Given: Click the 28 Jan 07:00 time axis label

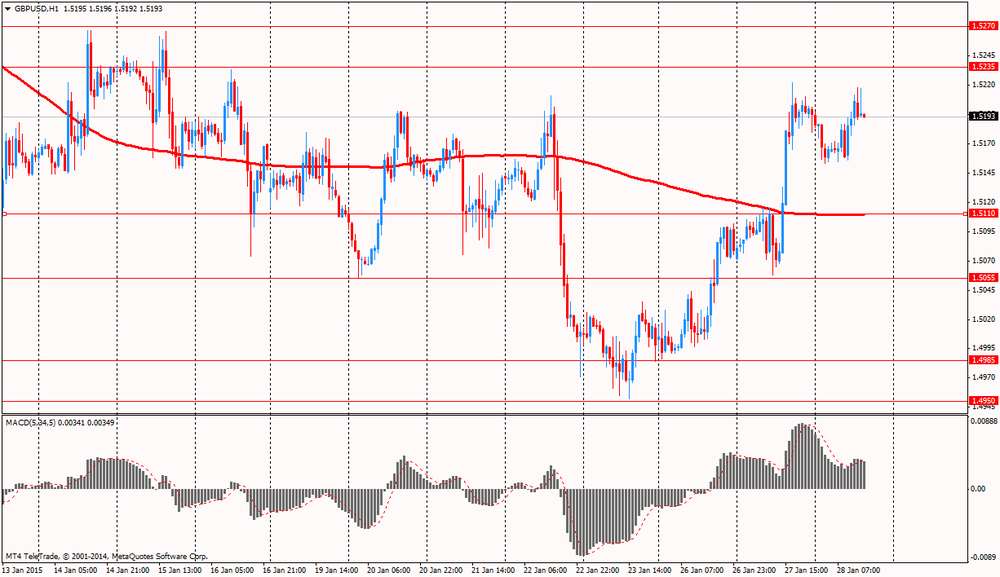Looking at the screenshot, I should click(859, 570).
